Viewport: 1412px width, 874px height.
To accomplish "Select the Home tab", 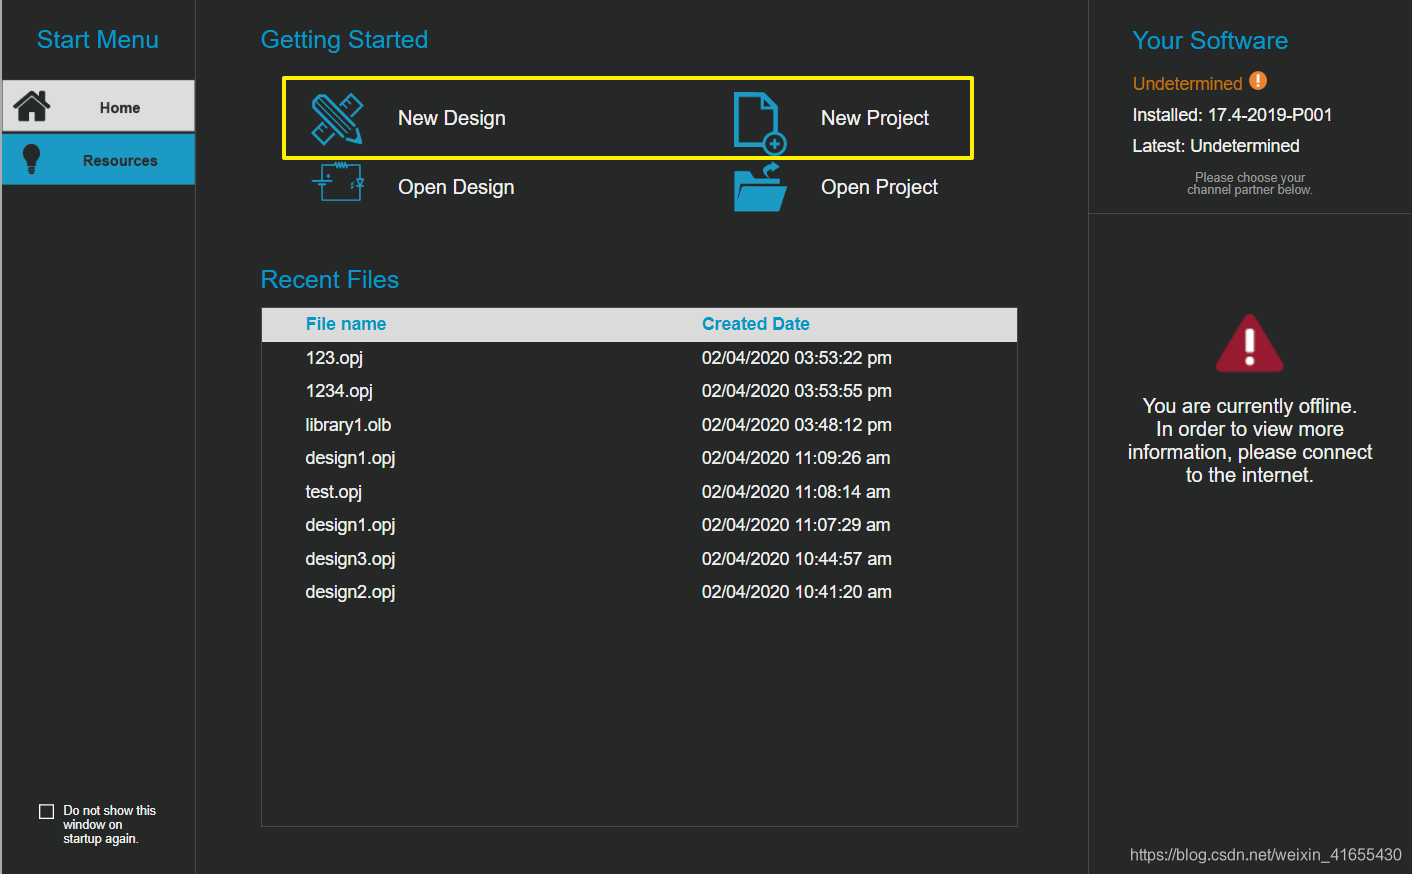I will click(x=119, y=107).
